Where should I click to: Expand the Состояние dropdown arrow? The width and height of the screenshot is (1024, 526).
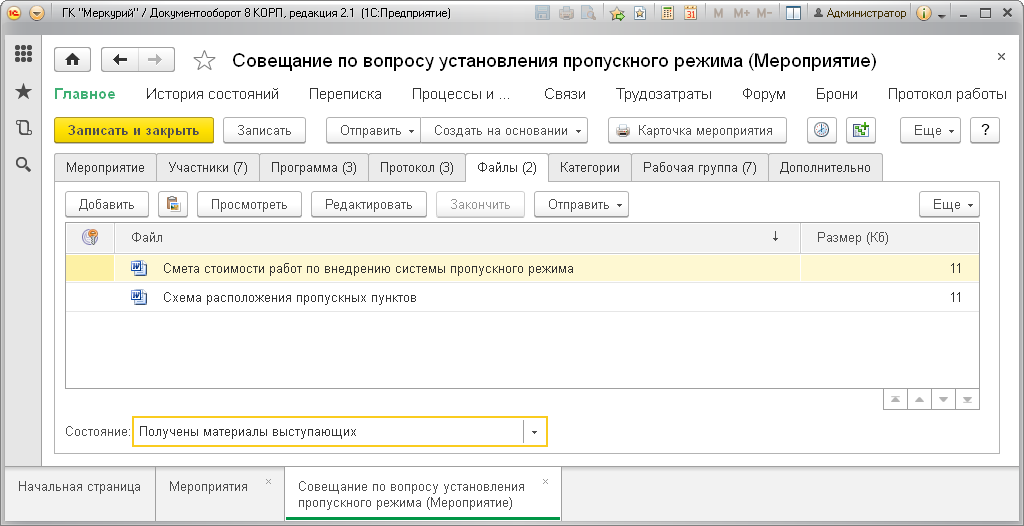(535, 432)
